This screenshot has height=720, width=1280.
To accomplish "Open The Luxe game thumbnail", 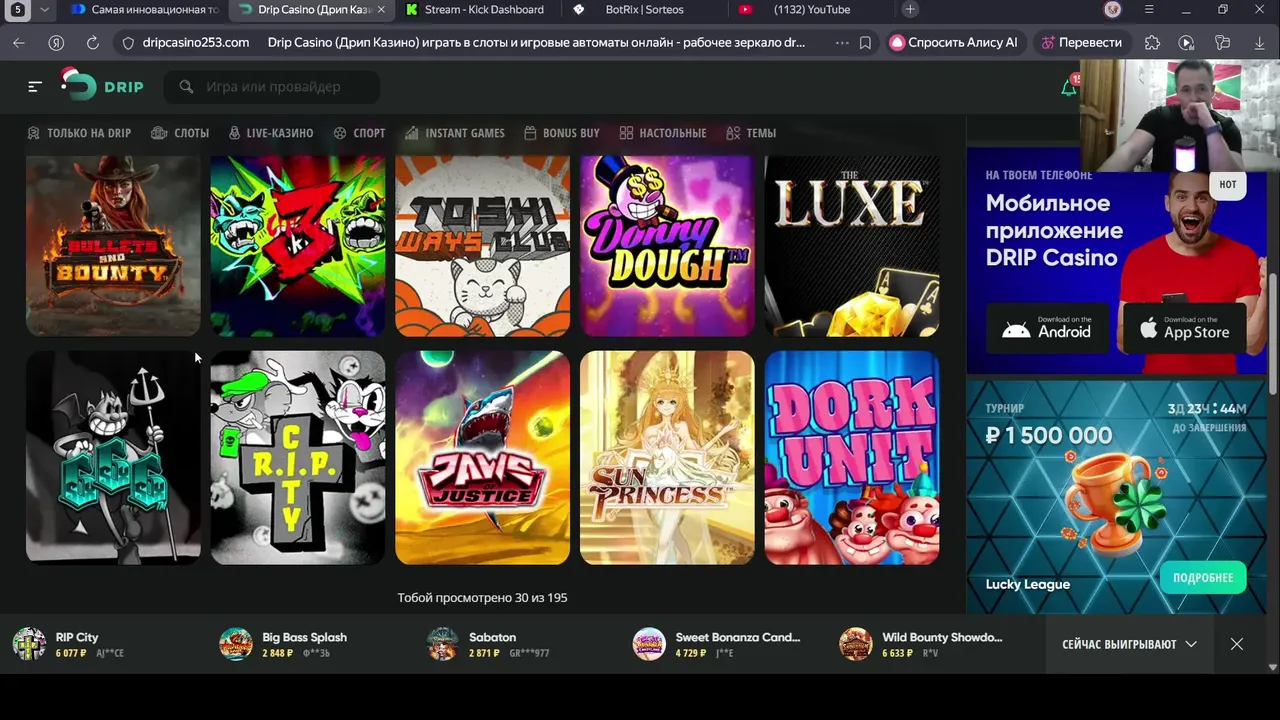I will 852,246.
